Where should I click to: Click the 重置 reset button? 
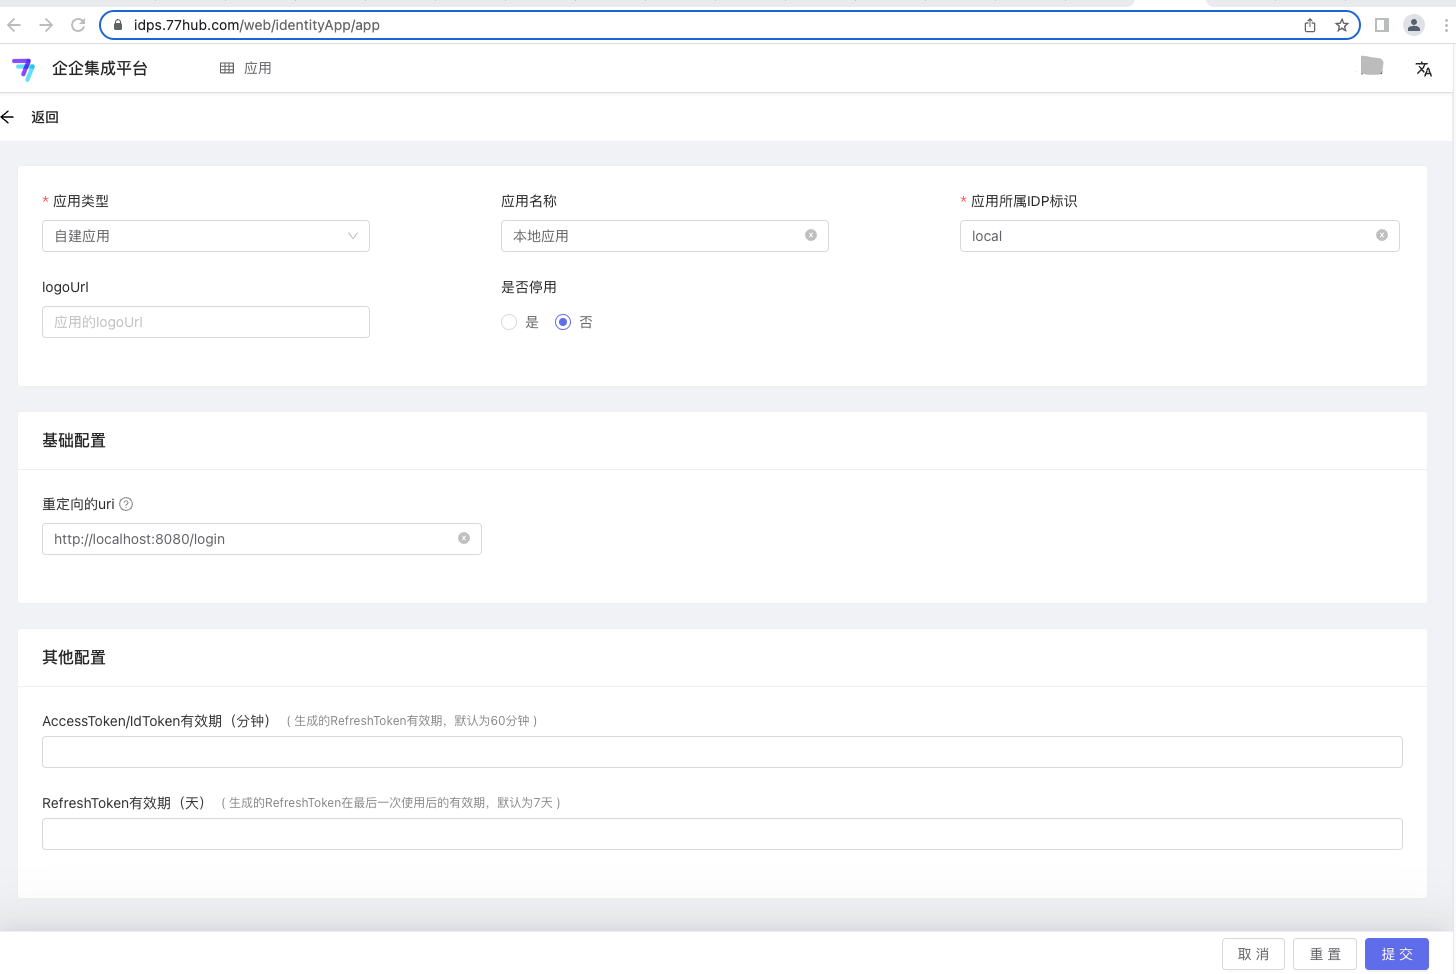click(x=1324, y=954)
